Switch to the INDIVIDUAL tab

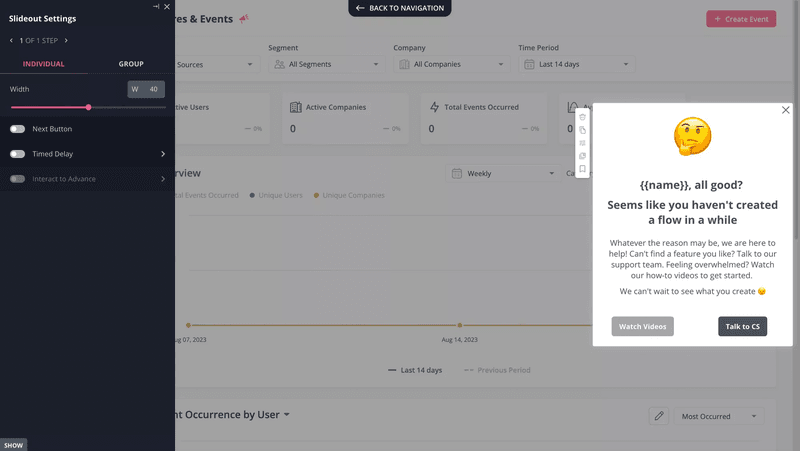43,64
